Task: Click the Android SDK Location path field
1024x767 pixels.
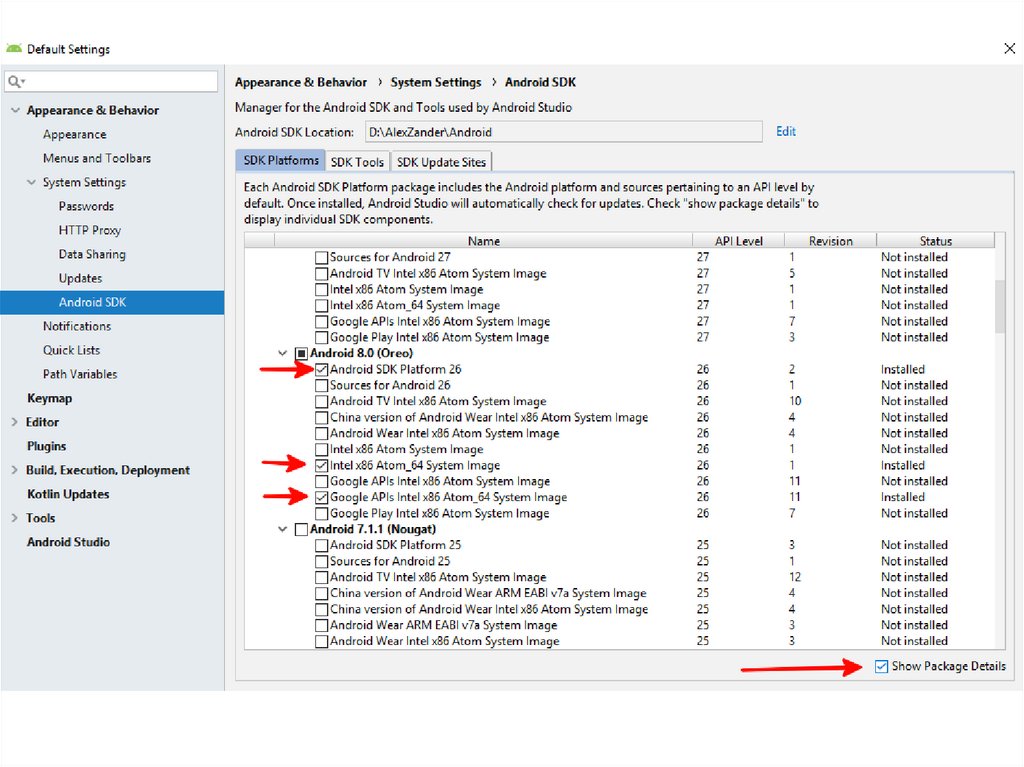Action: pyautogui.click(x=564, y=132)
